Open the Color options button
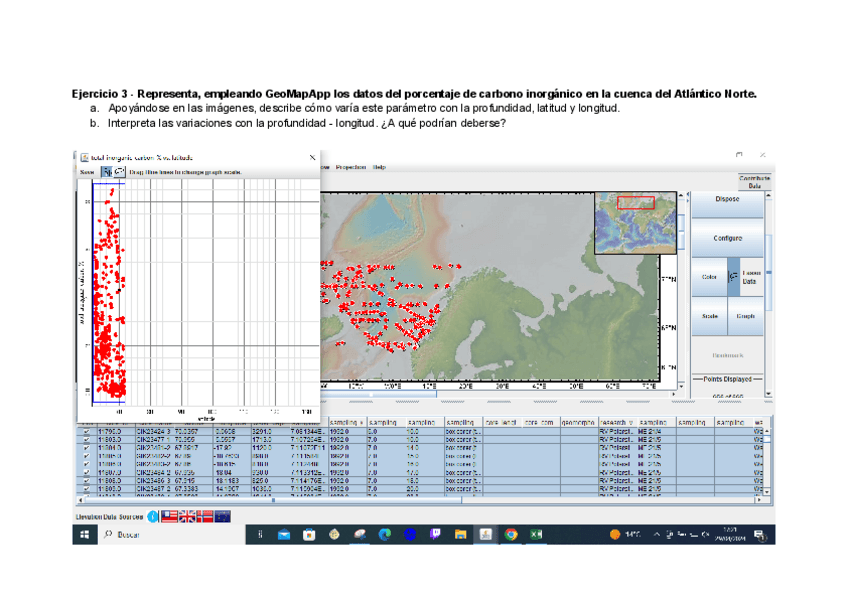The width and height of the screenshot is (848, 600). (709, 277)
